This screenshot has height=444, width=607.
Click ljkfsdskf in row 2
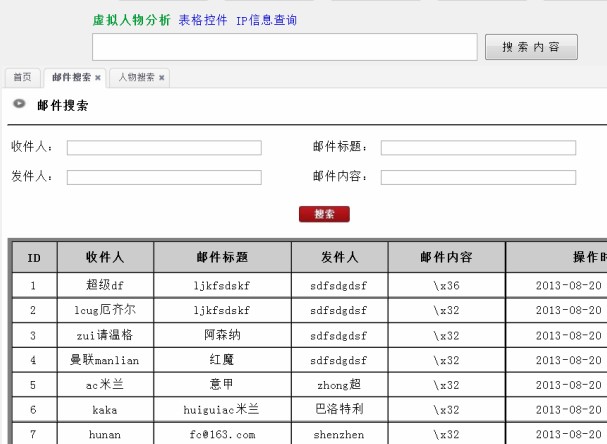click(x=222, y=310)
